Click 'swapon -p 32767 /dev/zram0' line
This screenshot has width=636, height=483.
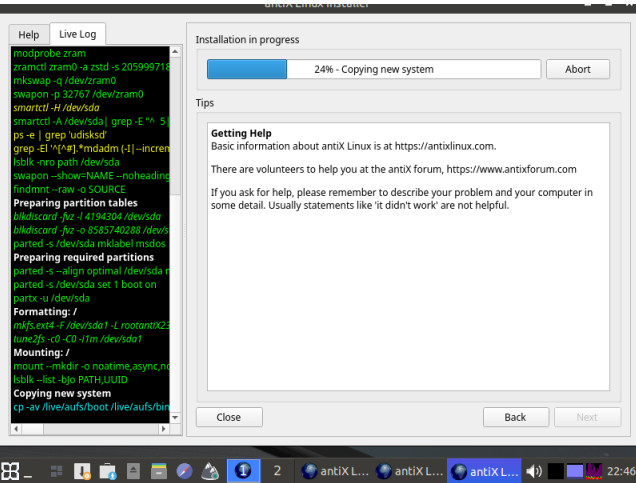[78, 94]
